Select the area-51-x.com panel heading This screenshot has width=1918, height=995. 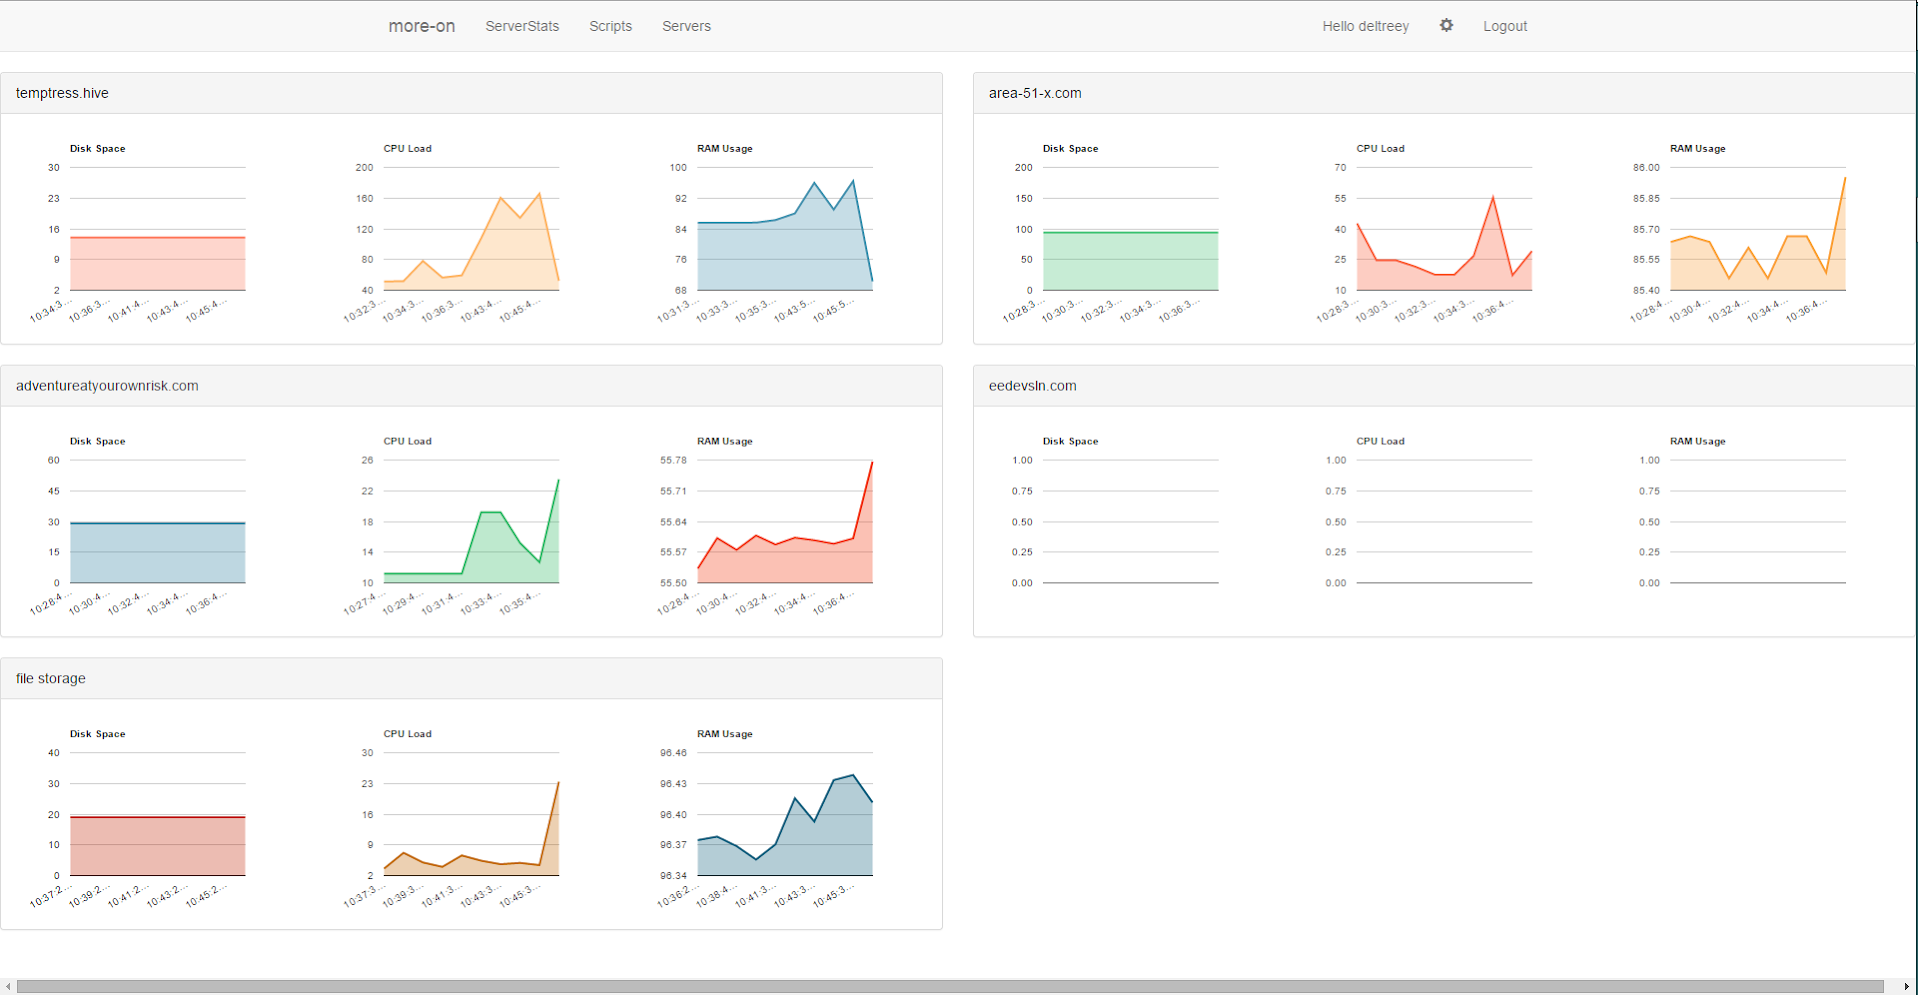[1444, 93]
